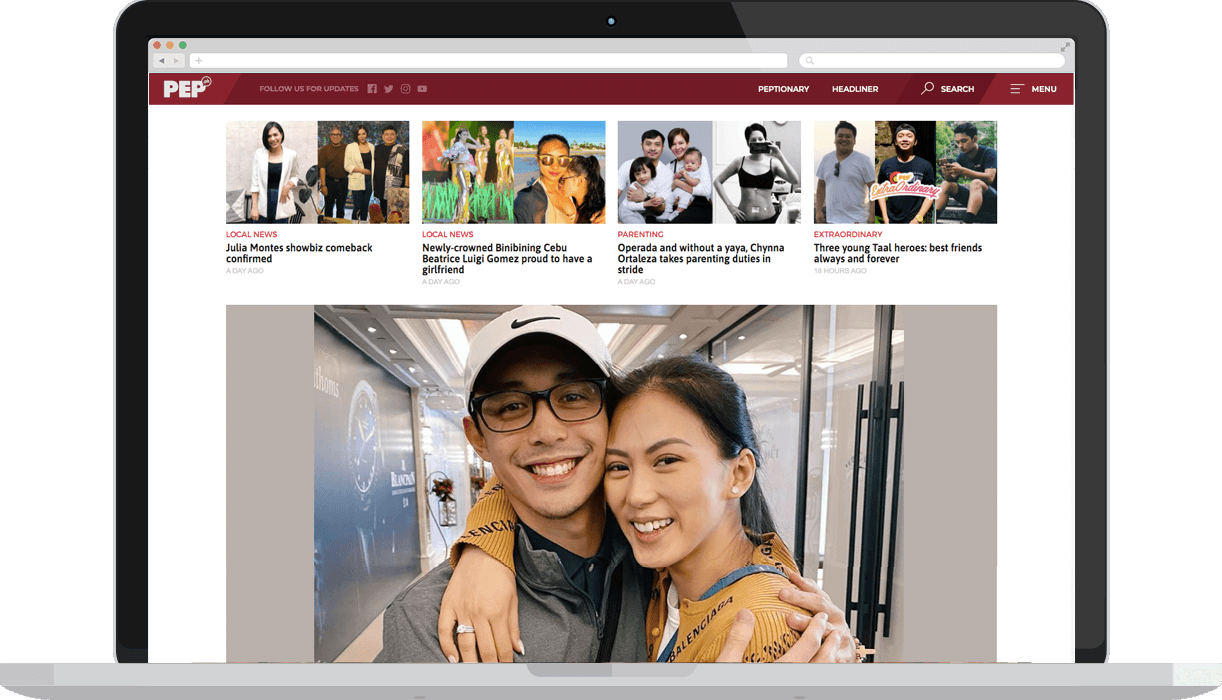Open the Binibining Cebu Beatrice Gomez headline
The height and width of the screenshot is (700, 1222).
click(x=507, y=258)
